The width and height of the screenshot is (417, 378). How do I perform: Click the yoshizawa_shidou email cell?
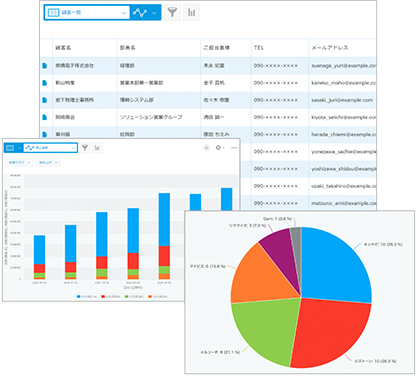[x=344, y=169]
